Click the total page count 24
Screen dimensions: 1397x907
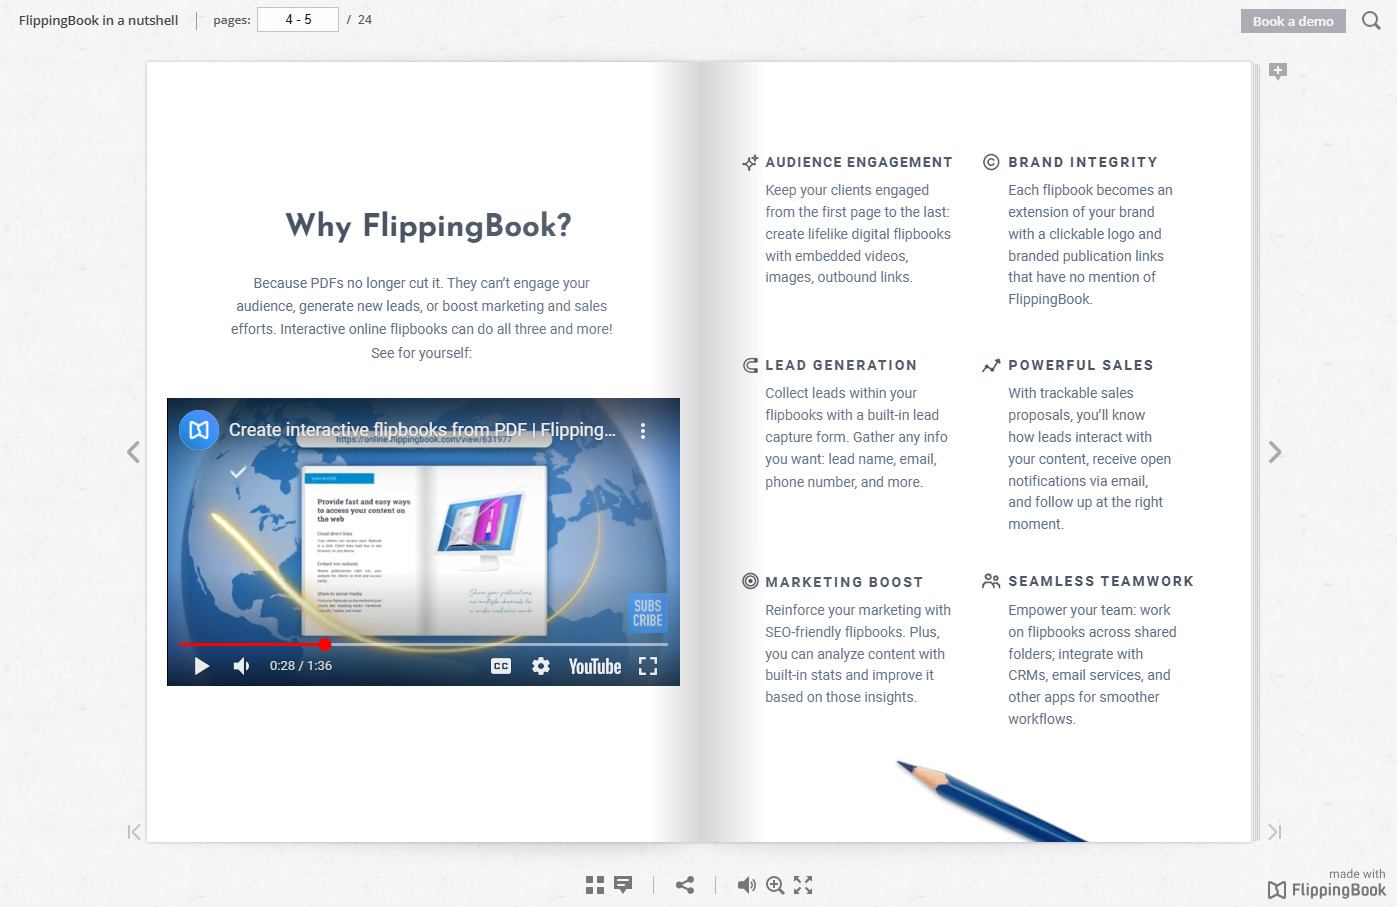[365, 19]
